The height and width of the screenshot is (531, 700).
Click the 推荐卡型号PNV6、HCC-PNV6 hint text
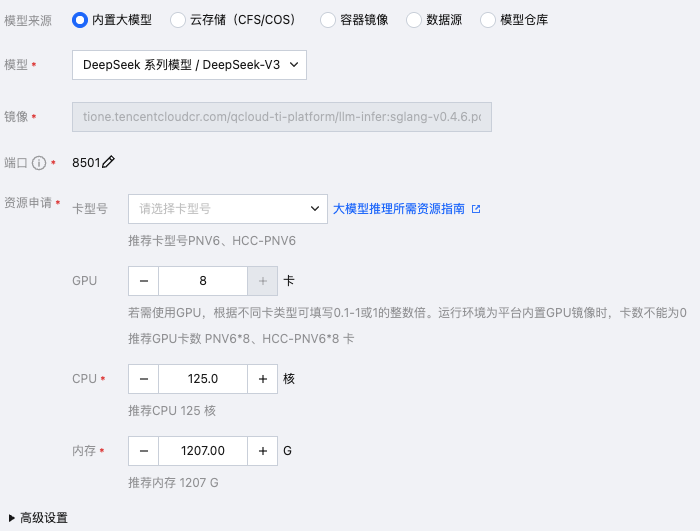(212, 241)
